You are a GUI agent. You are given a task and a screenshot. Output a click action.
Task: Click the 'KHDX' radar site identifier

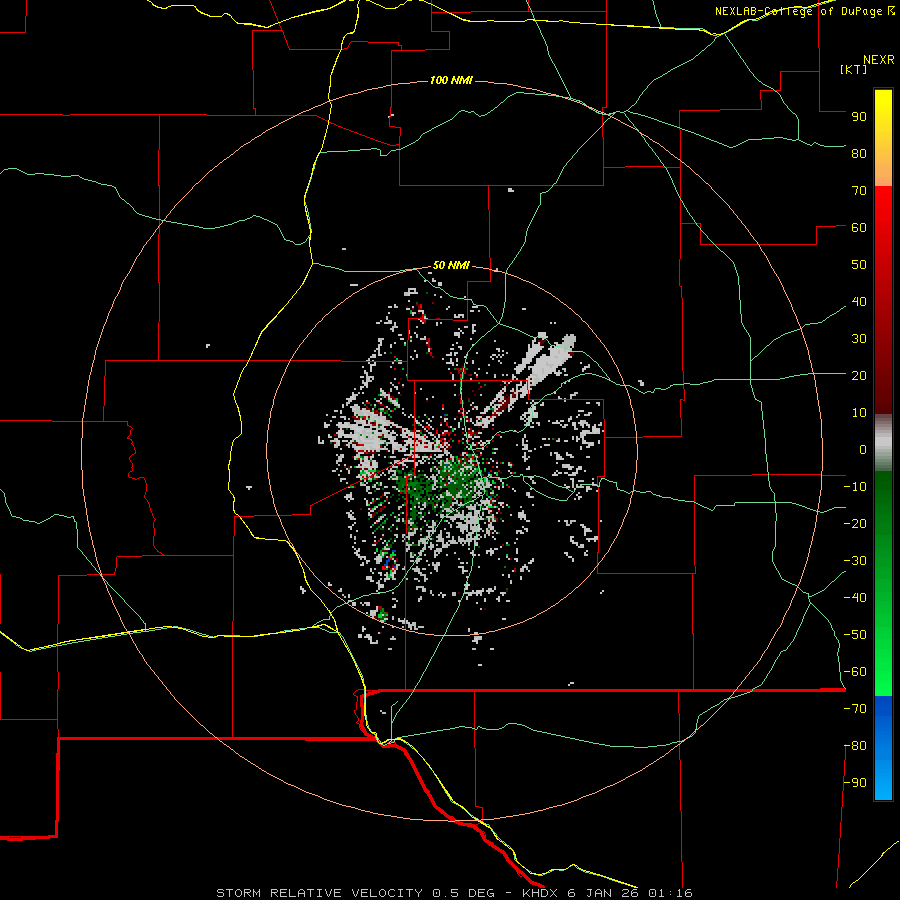point(540,893)
